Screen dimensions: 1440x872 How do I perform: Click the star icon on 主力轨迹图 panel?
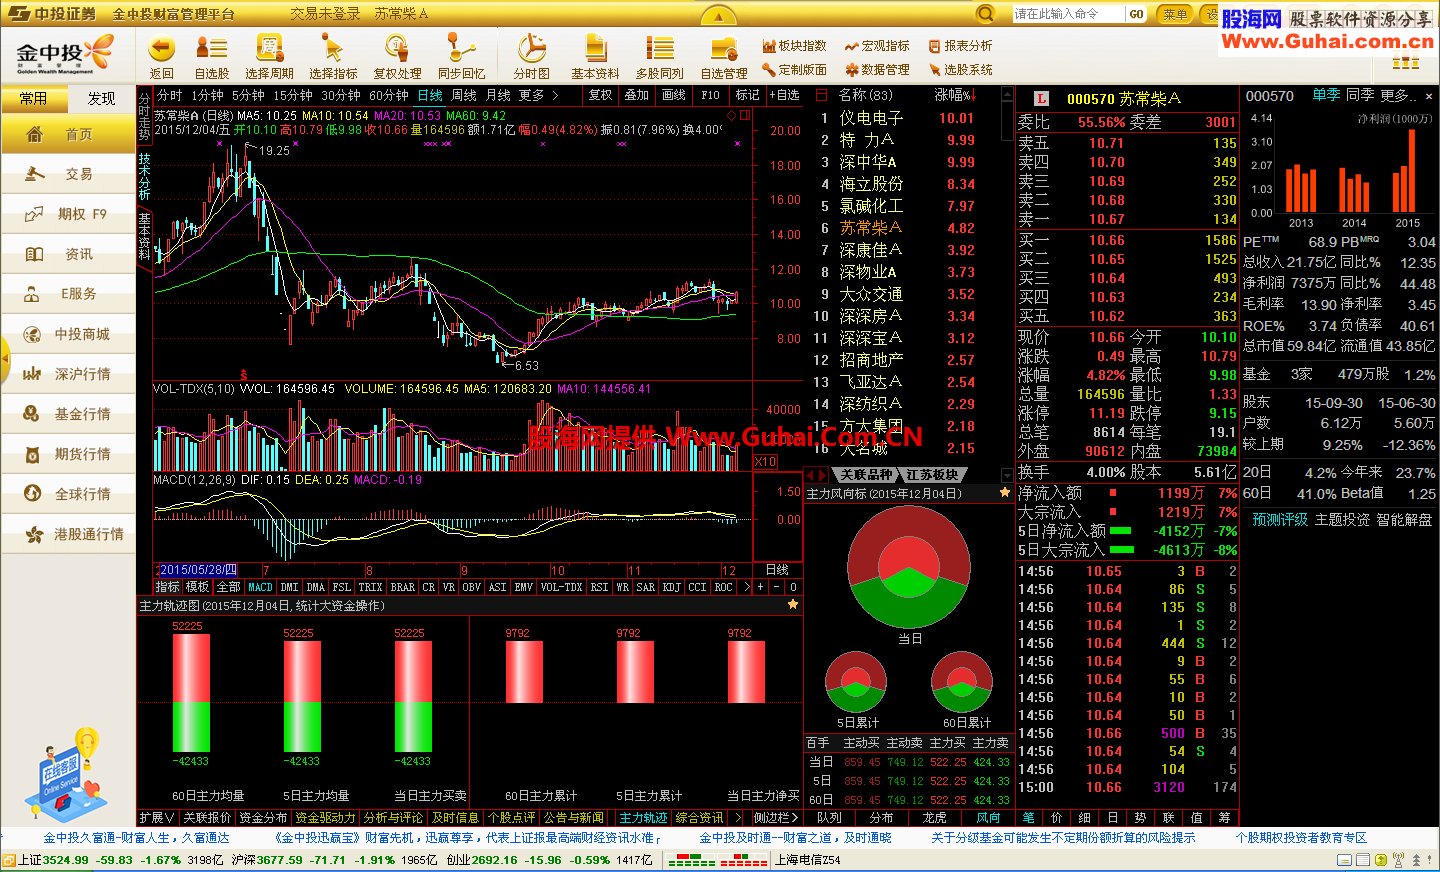(793, 605)
